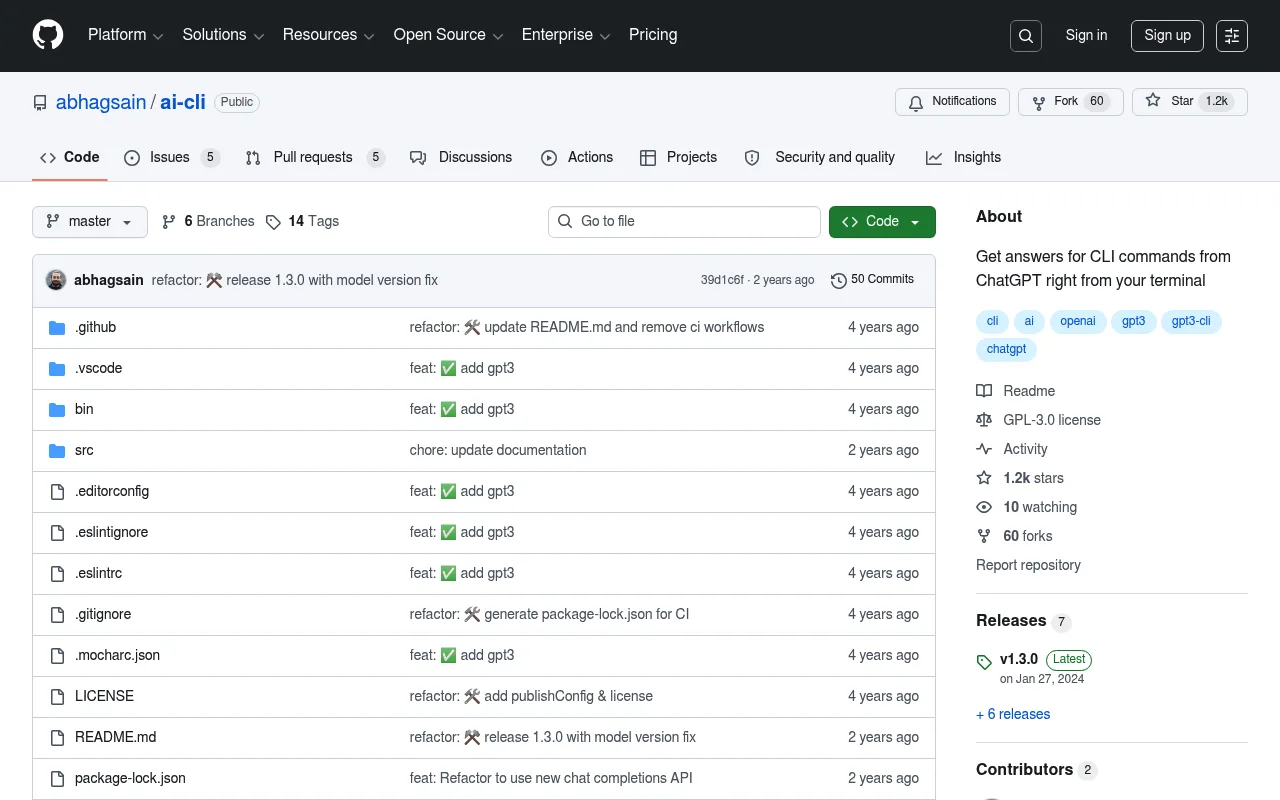Open the Pricing page
Viewport: 1280px width, 800px height.
[653, 35]
